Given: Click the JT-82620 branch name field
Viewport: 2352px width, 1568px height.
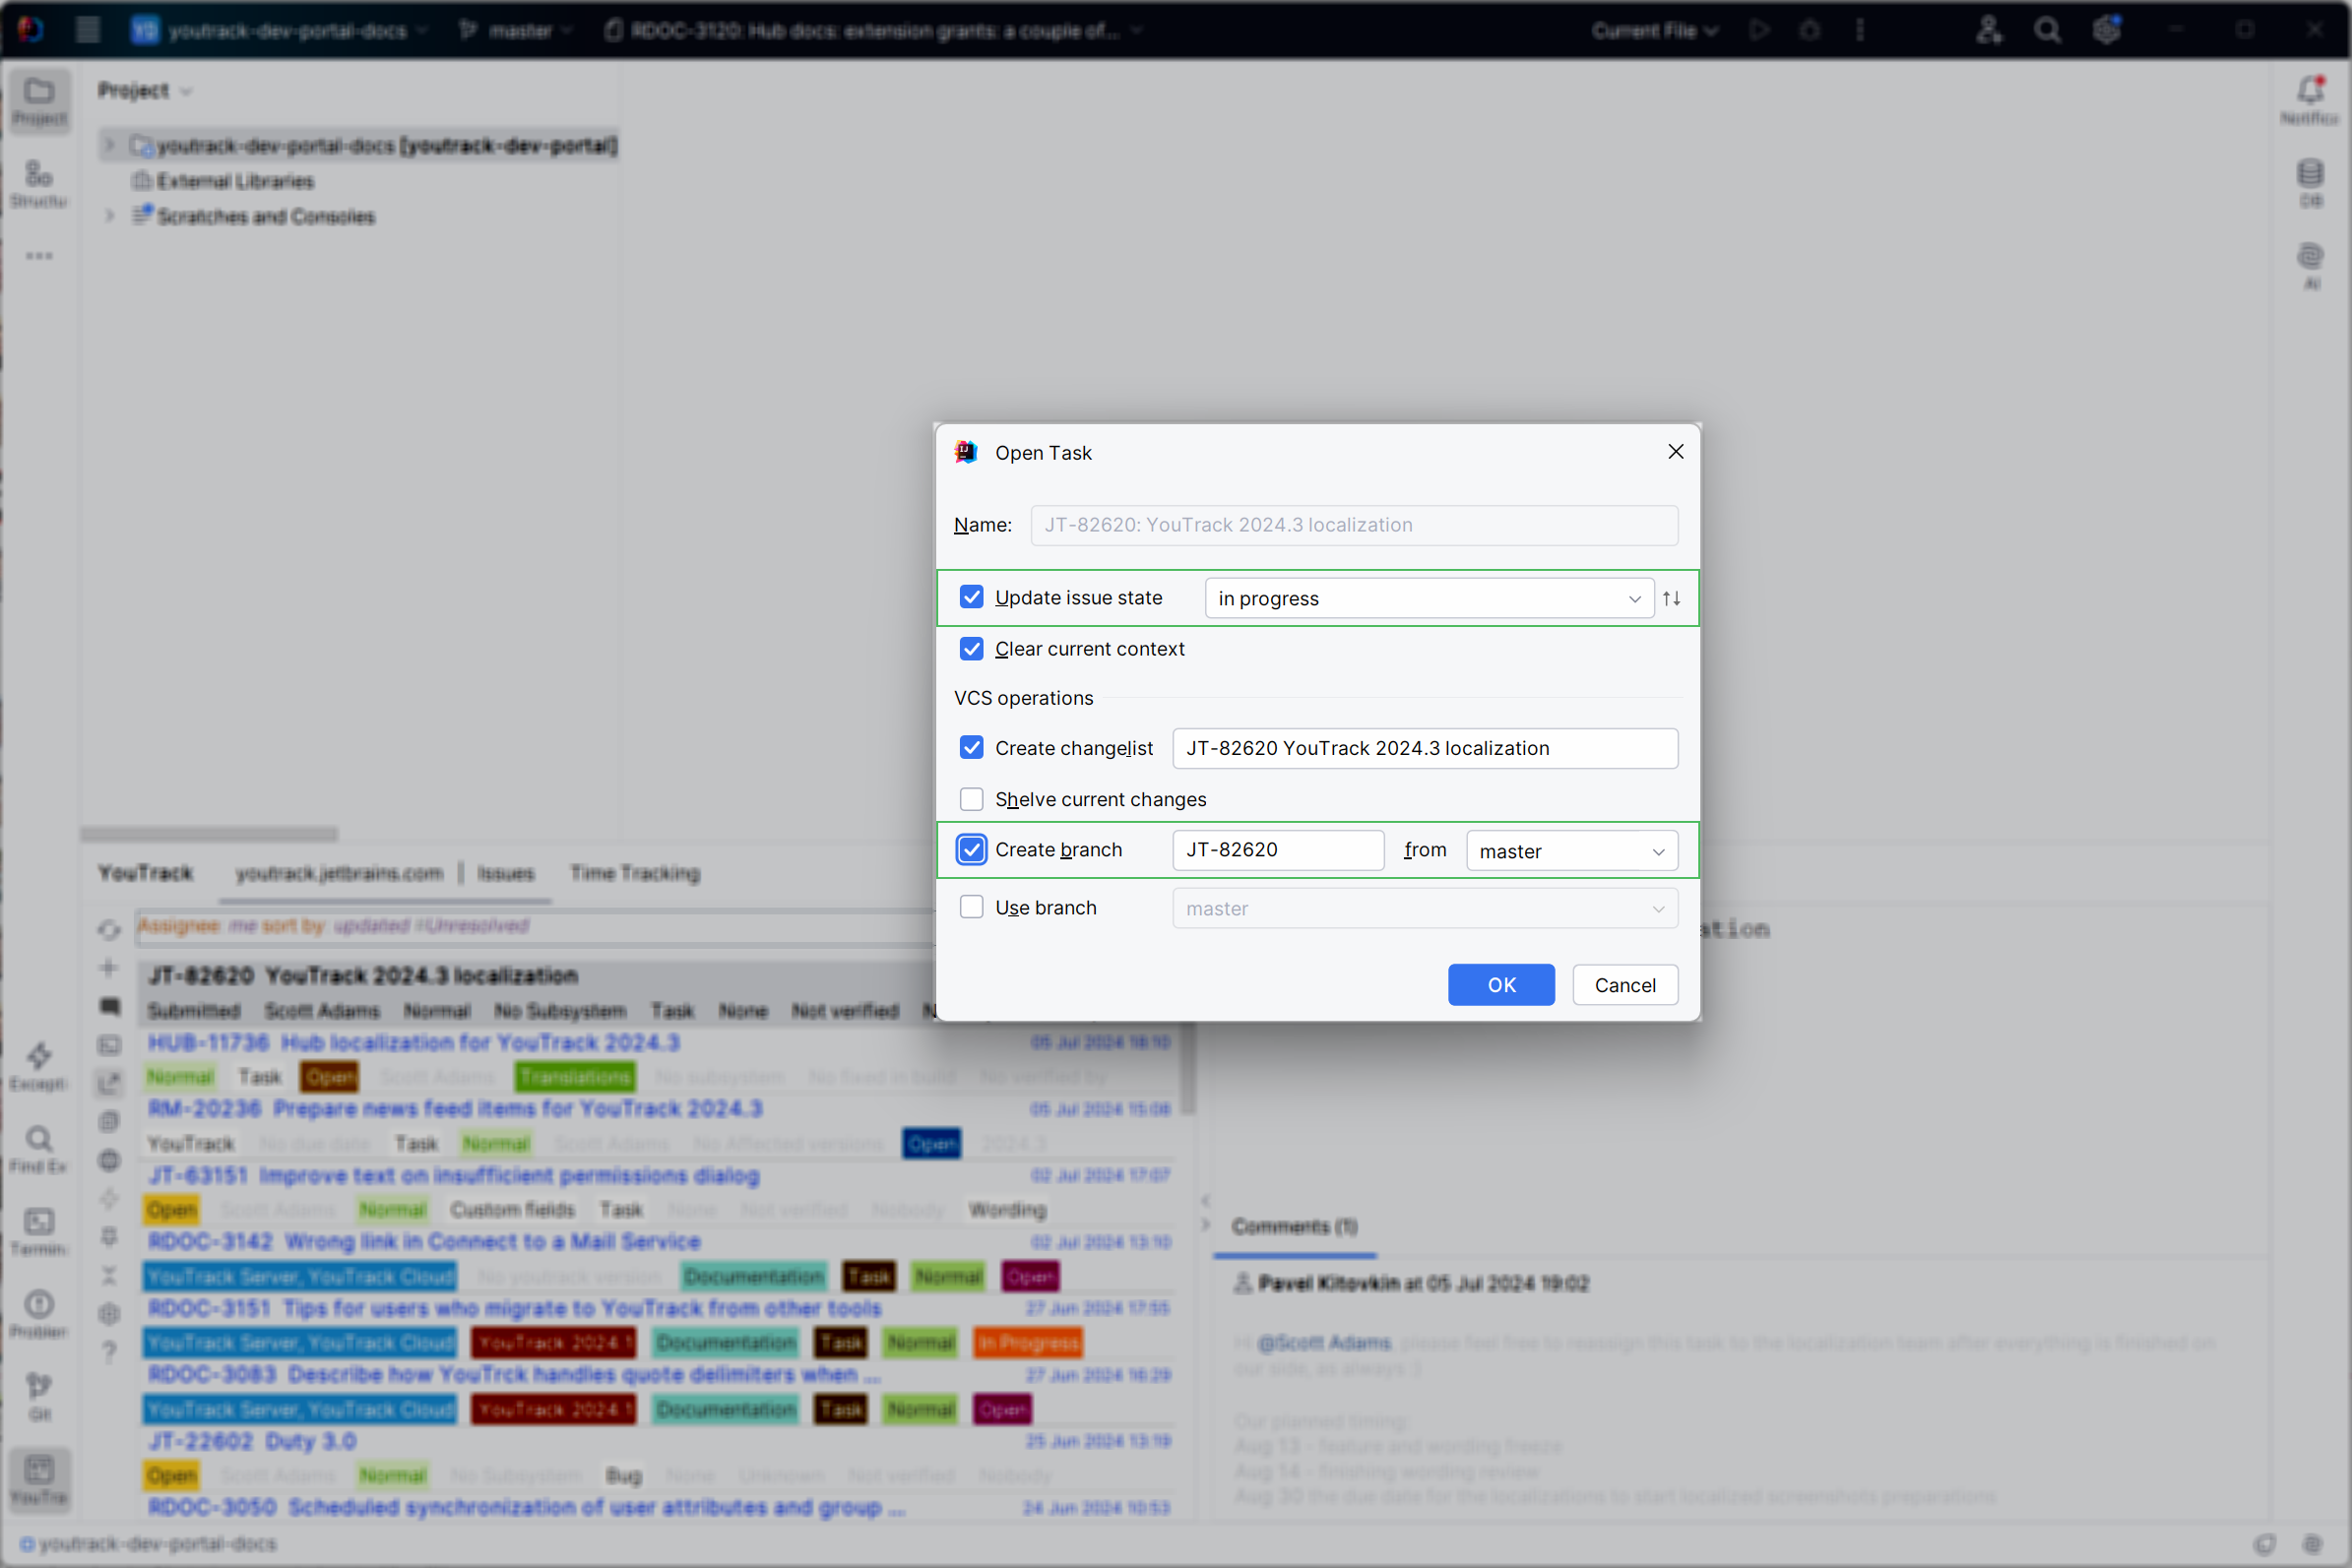Looking at the screenshot, I should 1277,850.
